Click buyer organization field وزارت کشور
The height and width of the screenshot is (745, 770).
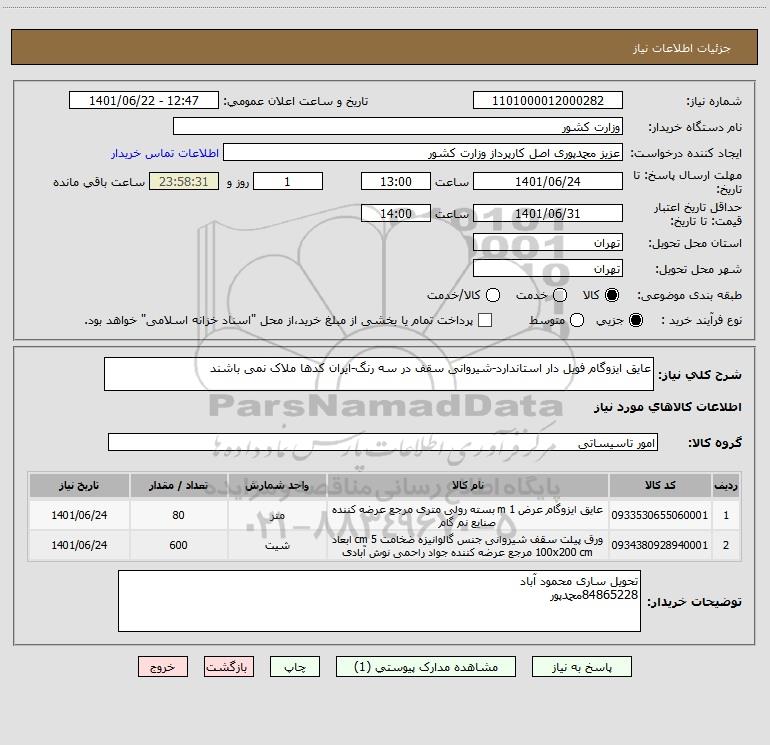click(398, 127)
